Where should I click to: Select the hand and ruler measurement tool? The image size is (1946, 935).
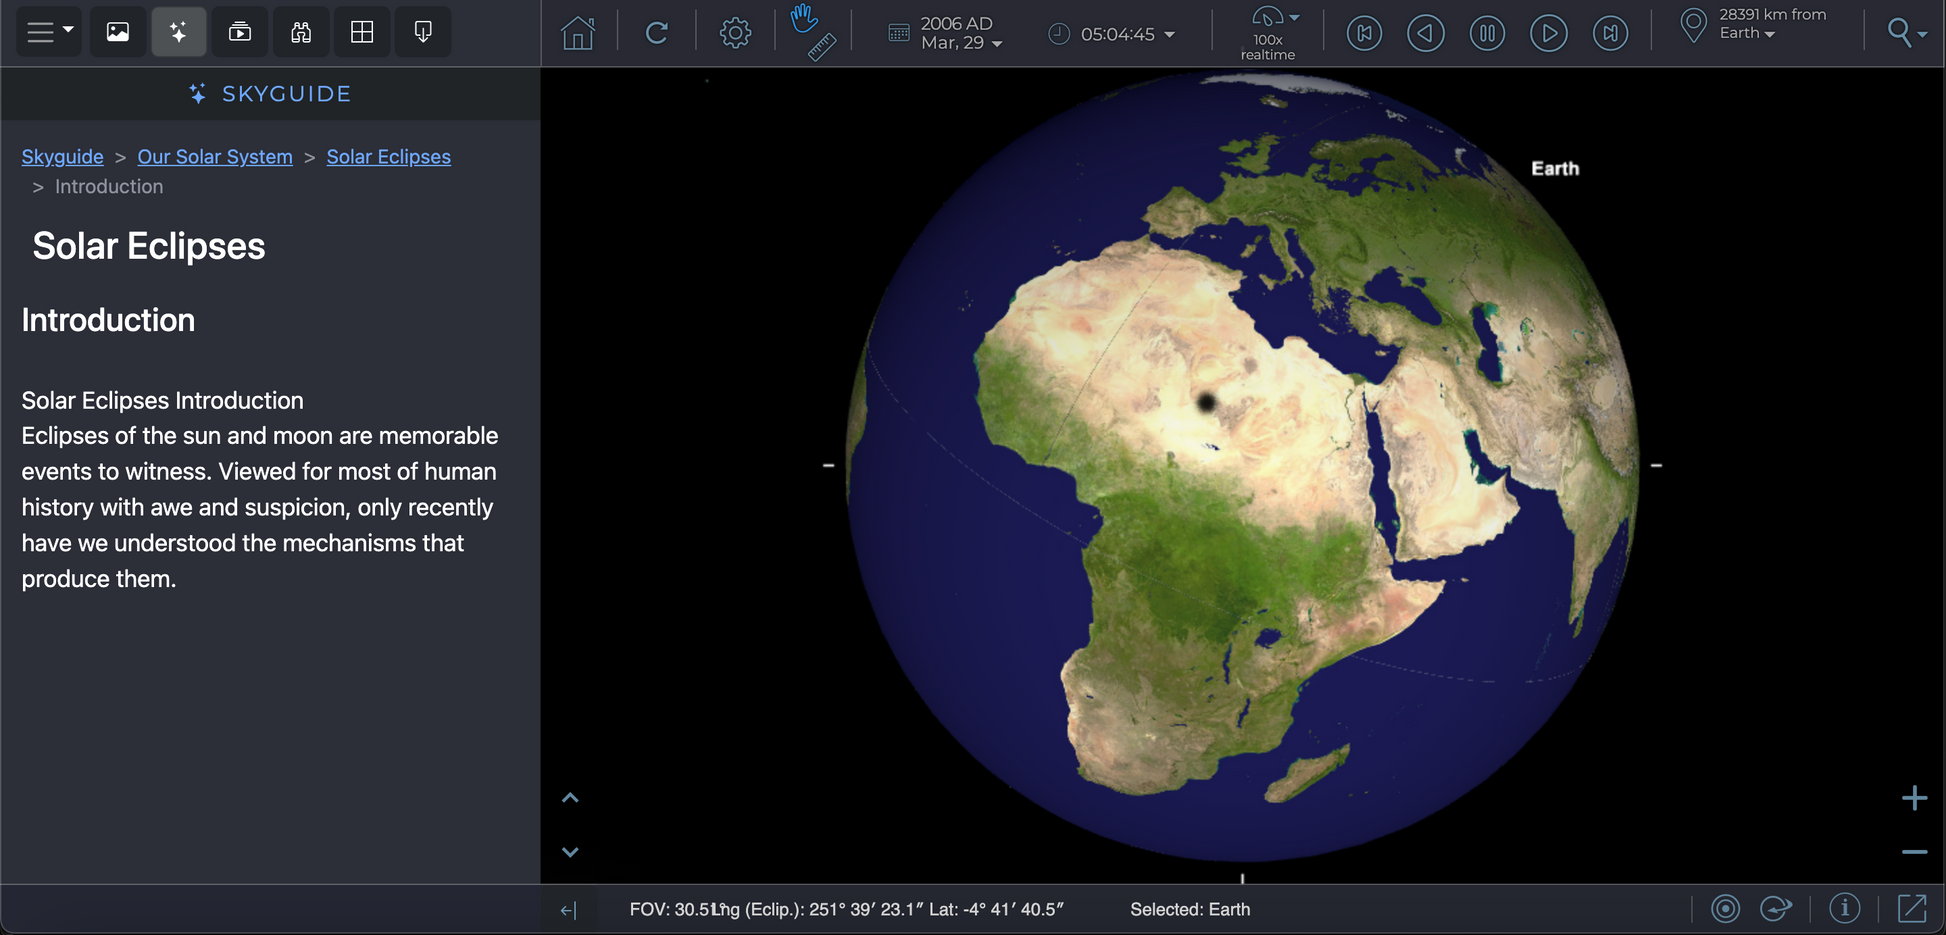812,33
